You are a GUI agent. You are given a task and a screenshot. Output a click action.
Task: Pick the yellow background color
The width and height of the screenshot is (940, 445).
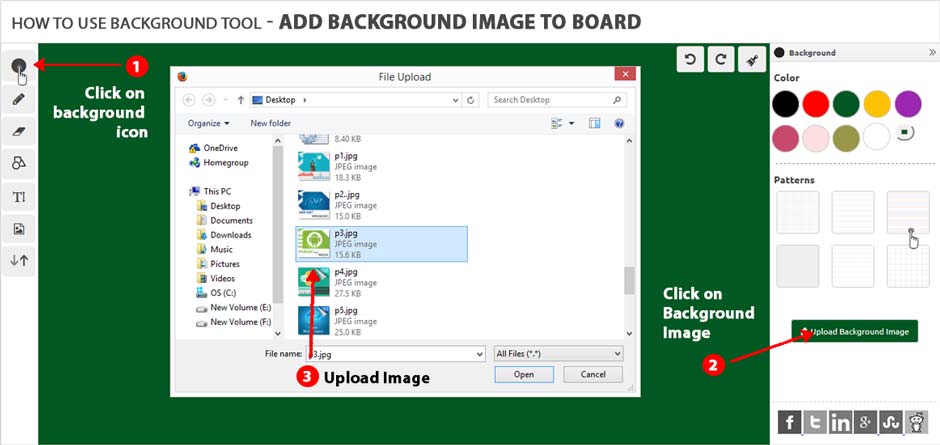[877, 104]
